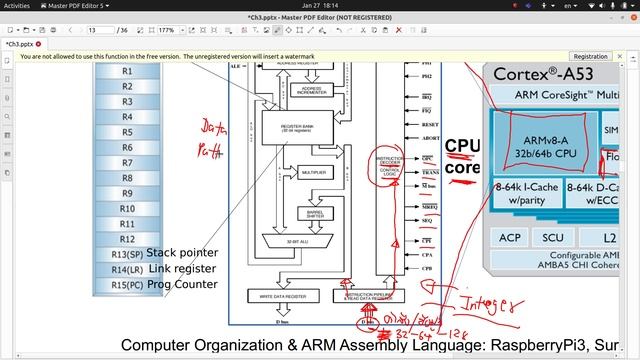Open a file with the folder icon
This screenshot has width=640, height=360.
[26, 30]
